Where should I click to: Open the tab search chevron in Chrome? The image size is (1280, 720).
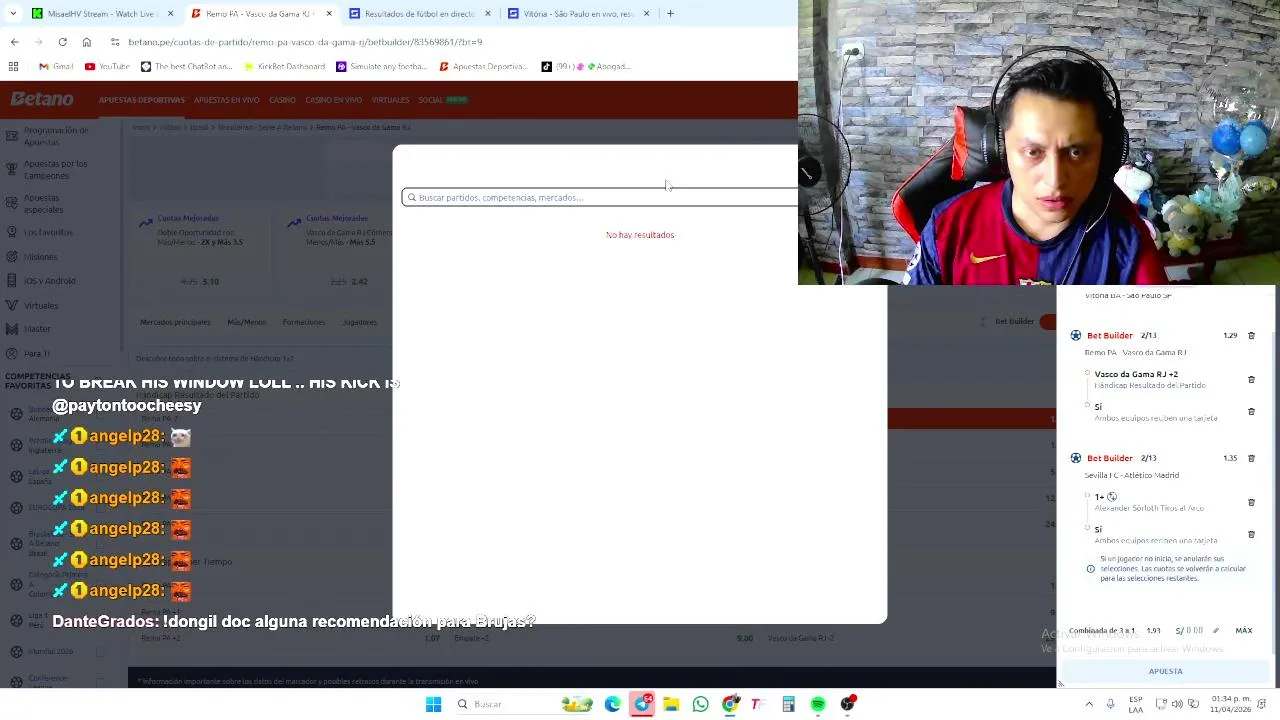(x=13, y=14)
